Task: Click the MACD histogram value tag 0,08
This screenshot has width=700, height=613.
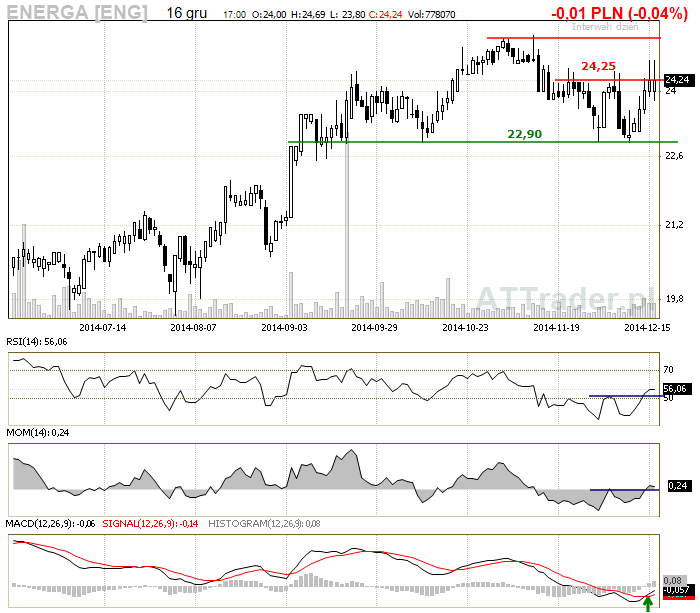Action: tap(673, 580)
